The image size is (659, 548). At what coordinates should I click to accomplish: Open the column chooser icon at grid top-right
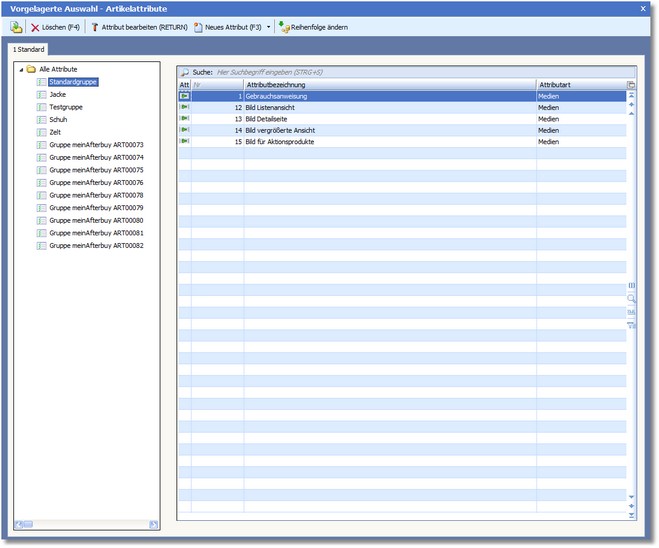[631, 85]
